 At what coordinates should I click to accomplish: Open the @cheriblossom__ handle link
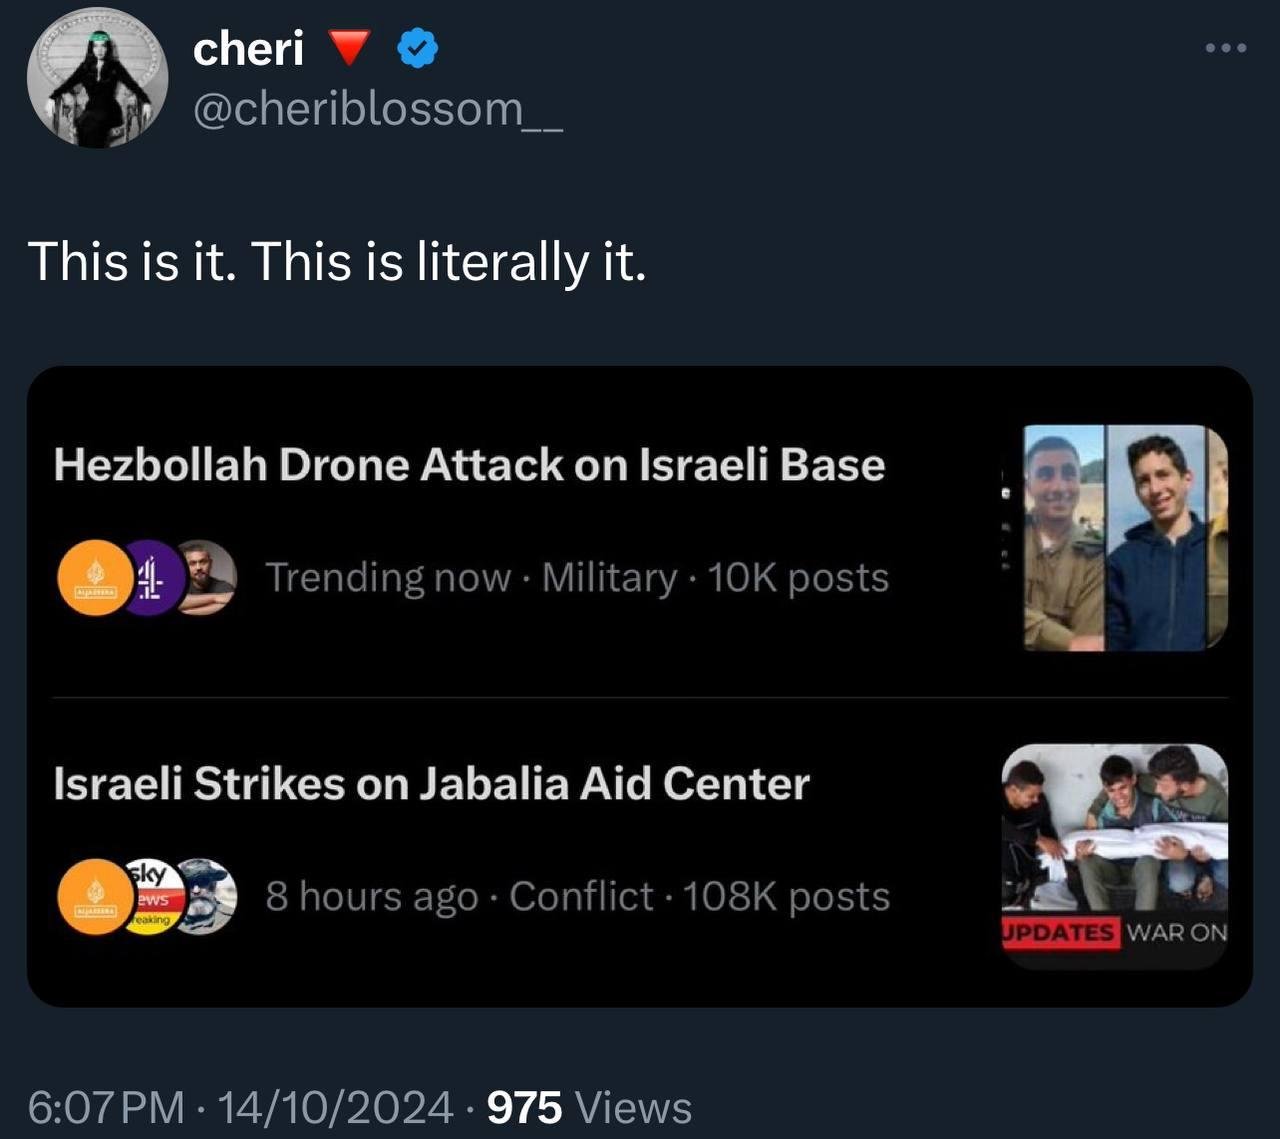[377, 109]
